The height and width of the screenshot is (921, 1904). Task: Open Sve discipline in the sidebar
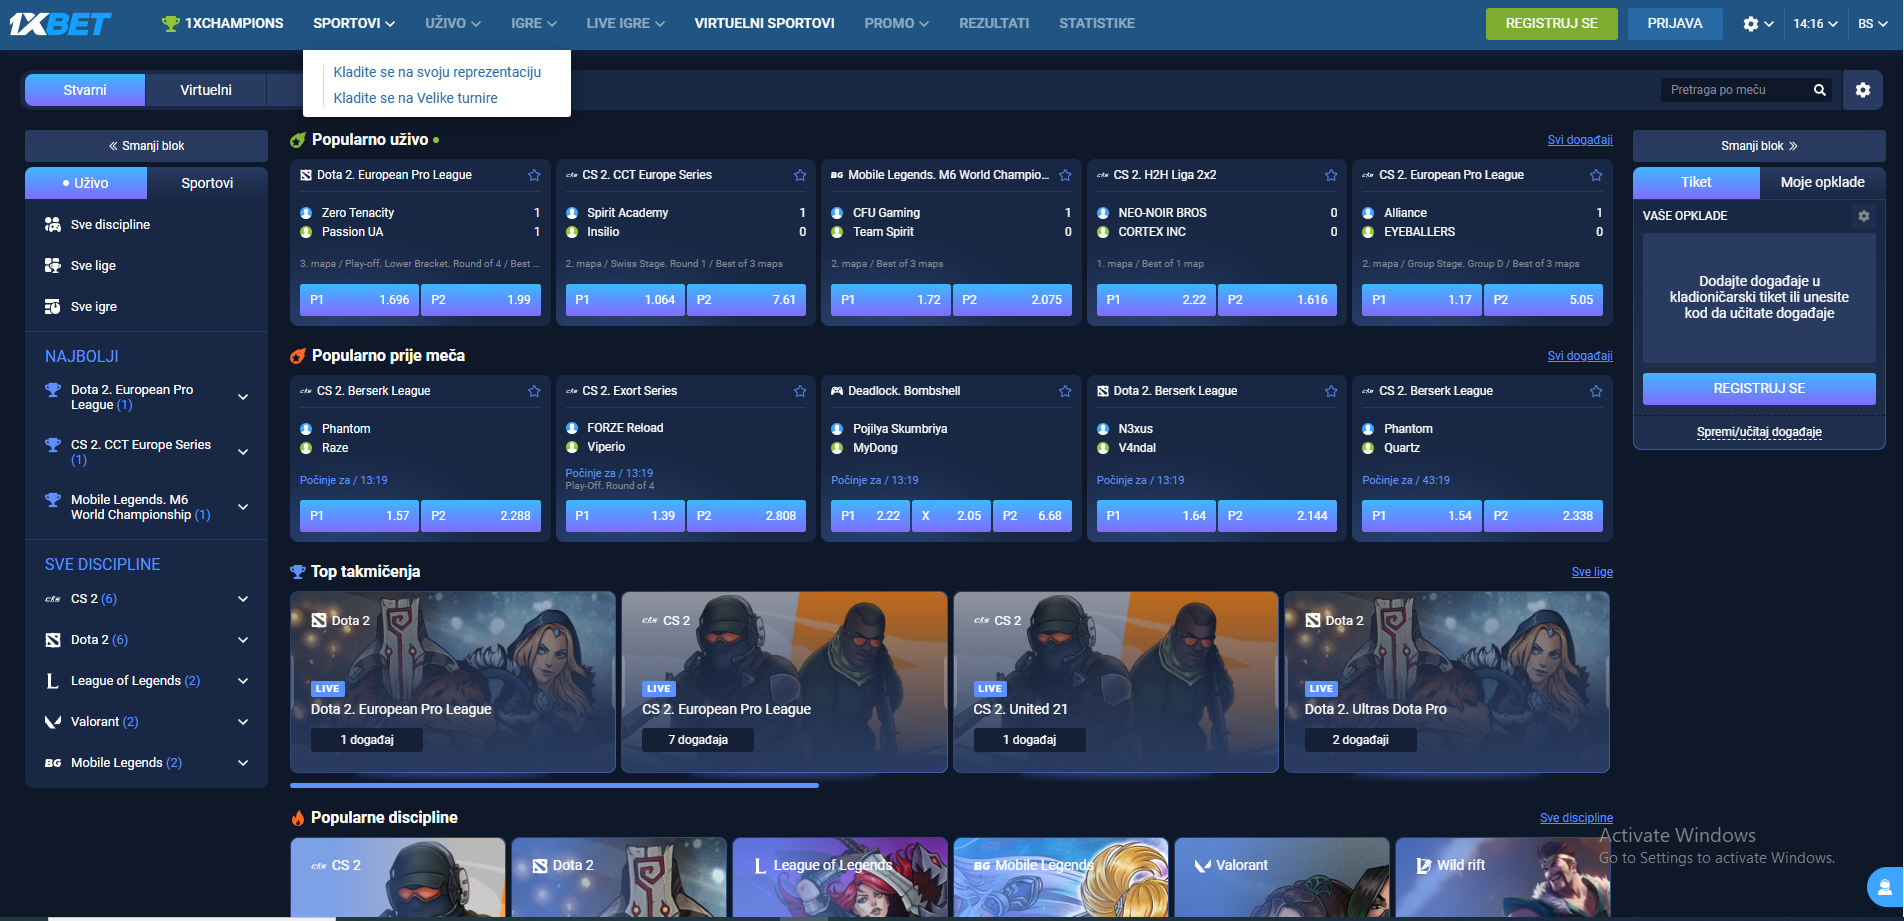coord(146,225)
